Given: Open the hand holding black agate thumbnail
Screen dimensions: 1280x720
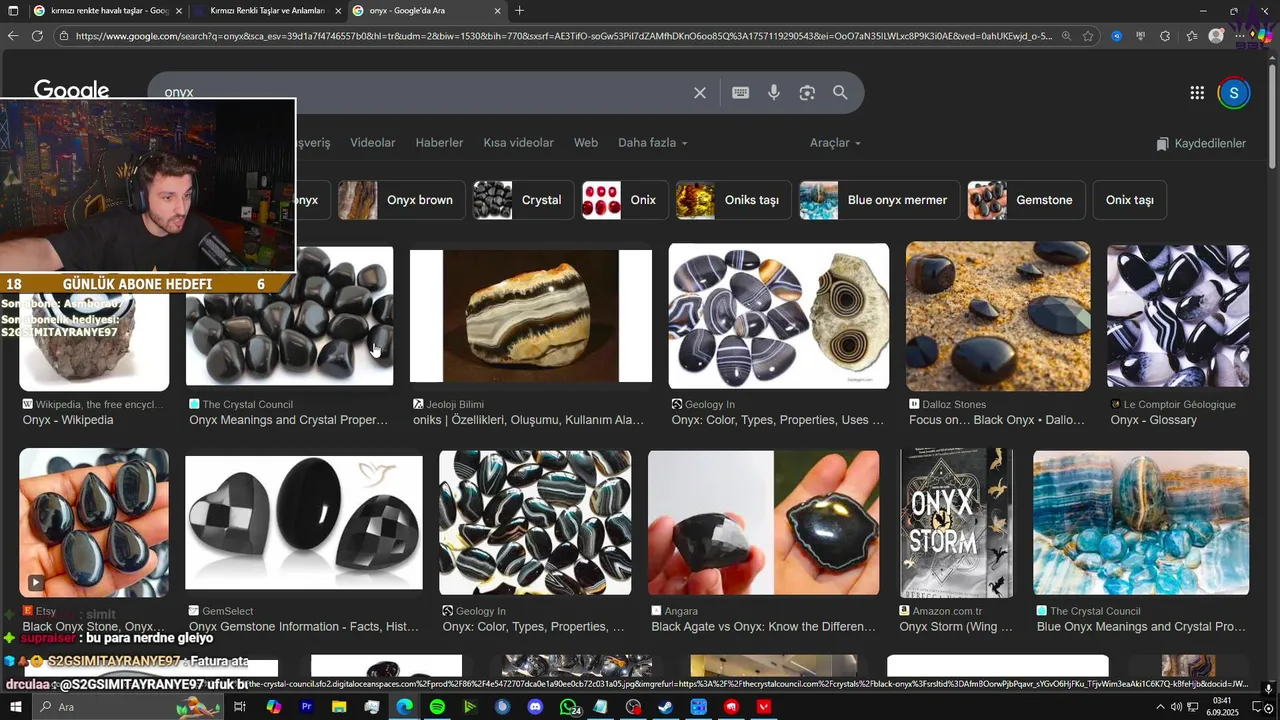Looking at the screenshot, I should (x=764, y=523).
